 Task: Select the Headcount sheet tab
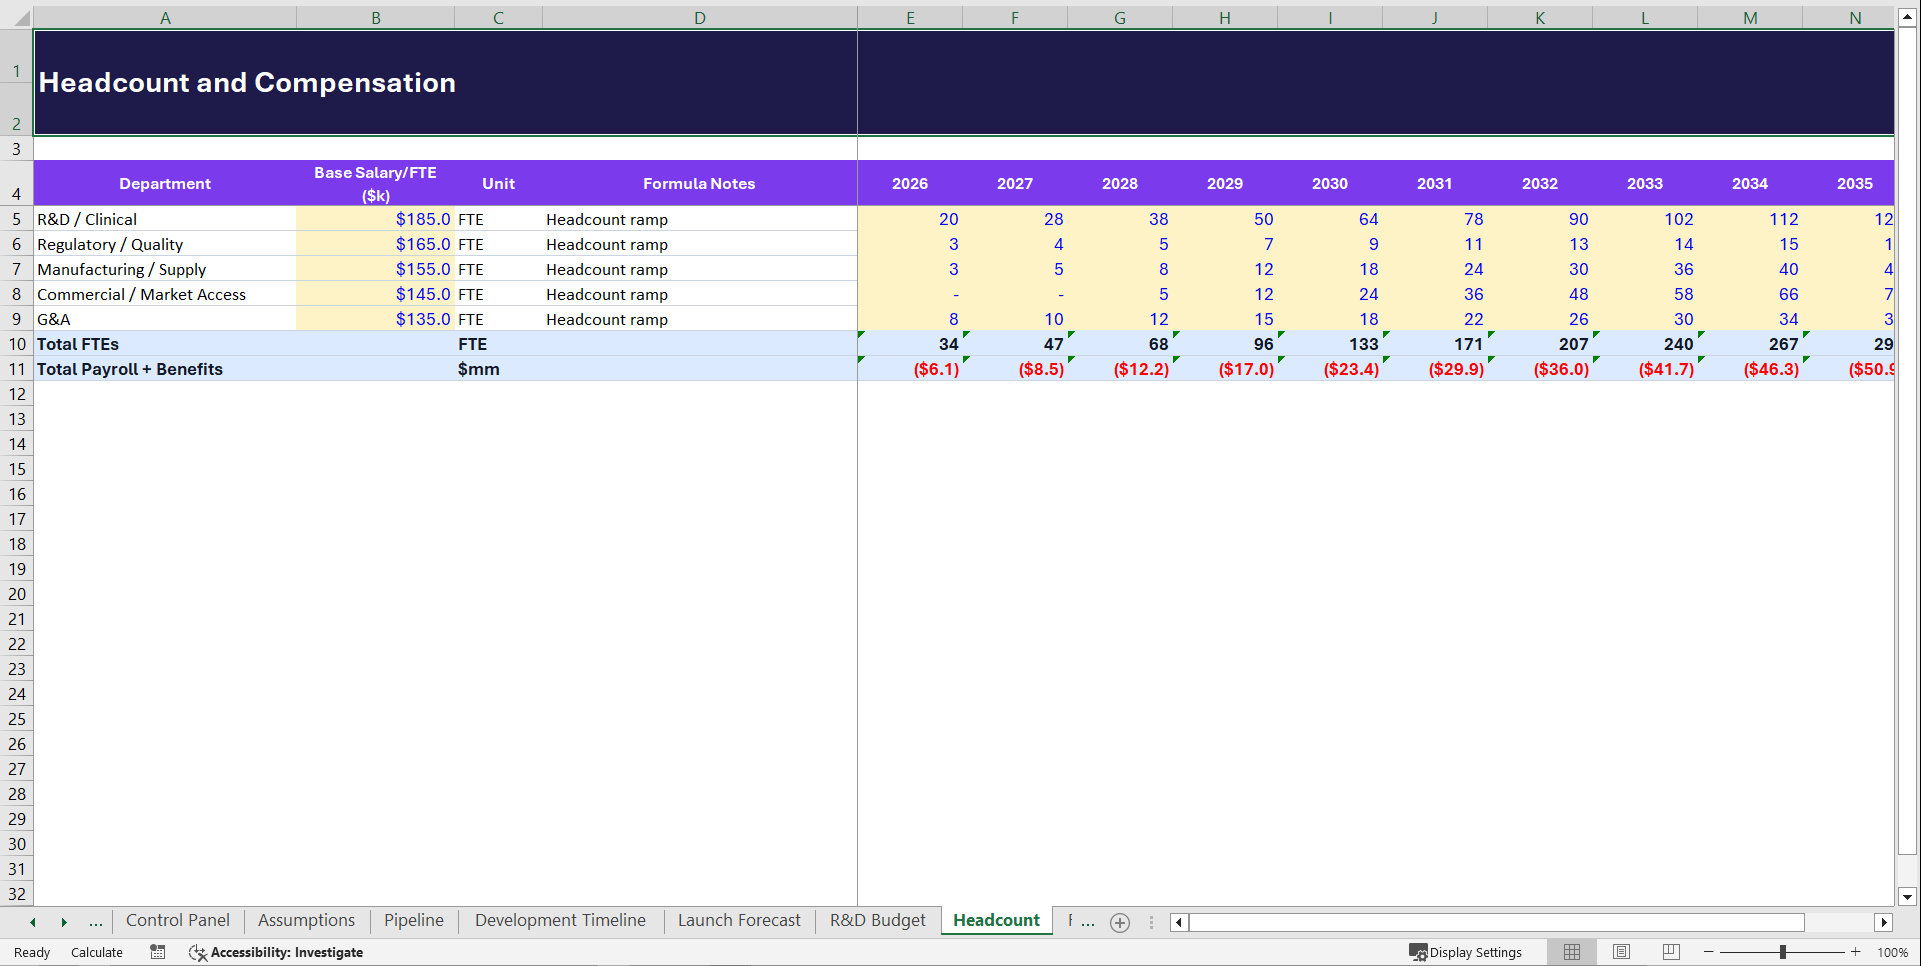click(x=996, y=920)
